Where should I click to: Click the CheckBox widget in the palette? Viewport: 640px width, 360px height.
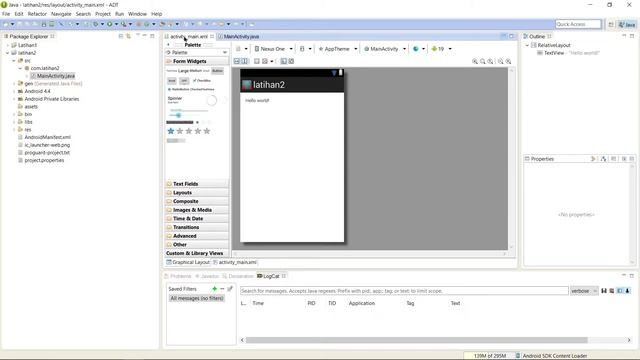click(x=202, y=81)
